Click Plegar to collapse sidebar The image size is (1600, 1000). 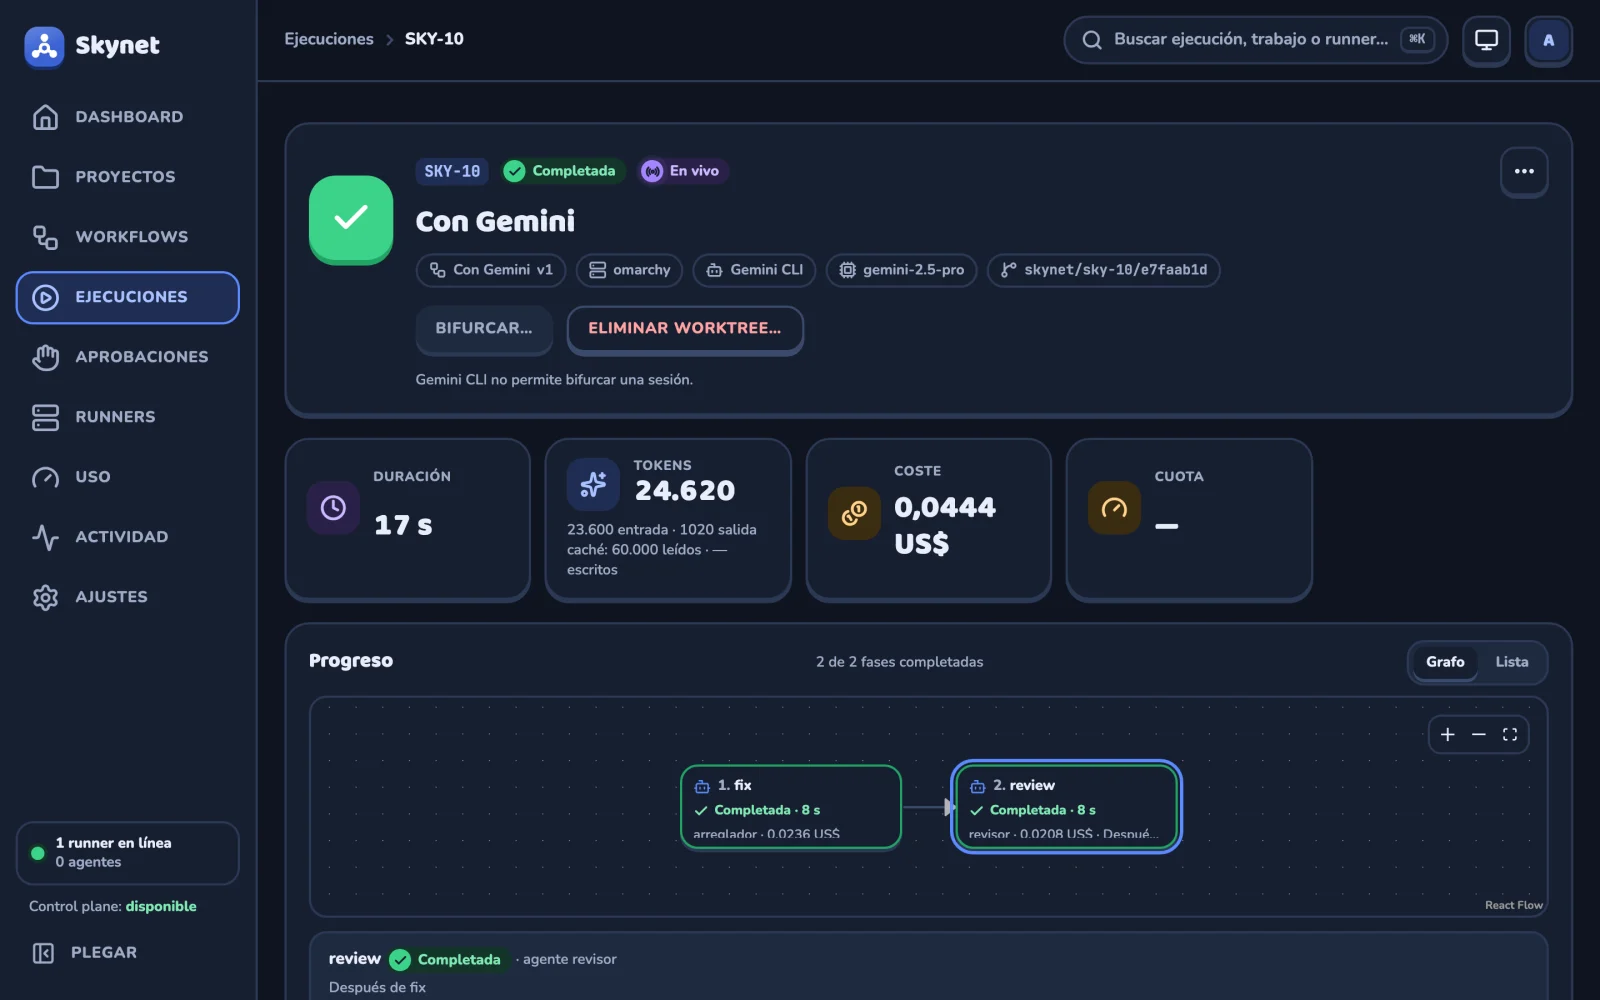coord(128,953)
